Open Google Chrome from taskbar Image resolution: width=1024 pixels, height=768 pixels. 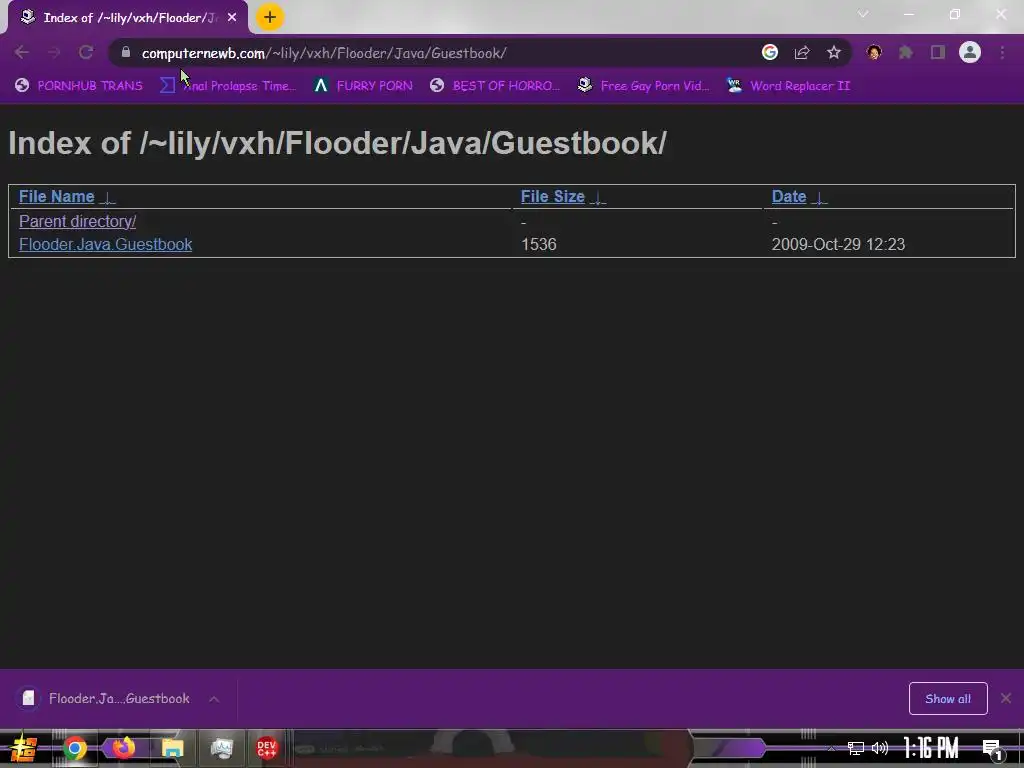pos(75,748)
